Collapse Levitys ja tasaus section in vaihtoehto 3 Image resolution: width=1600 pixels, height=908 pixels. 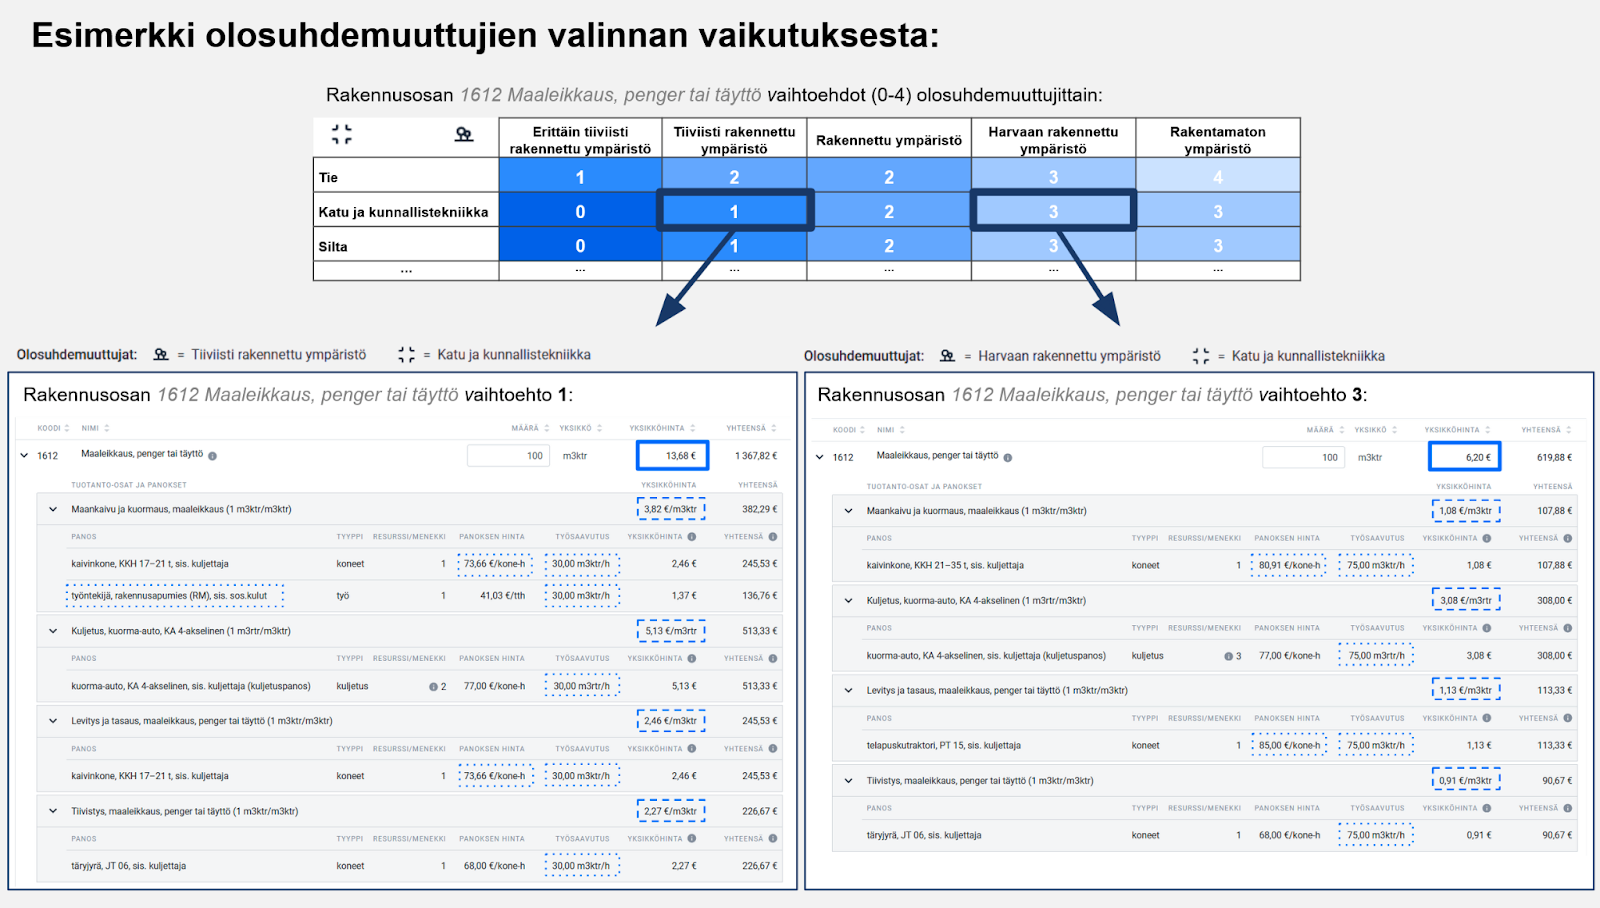point(848,690)
